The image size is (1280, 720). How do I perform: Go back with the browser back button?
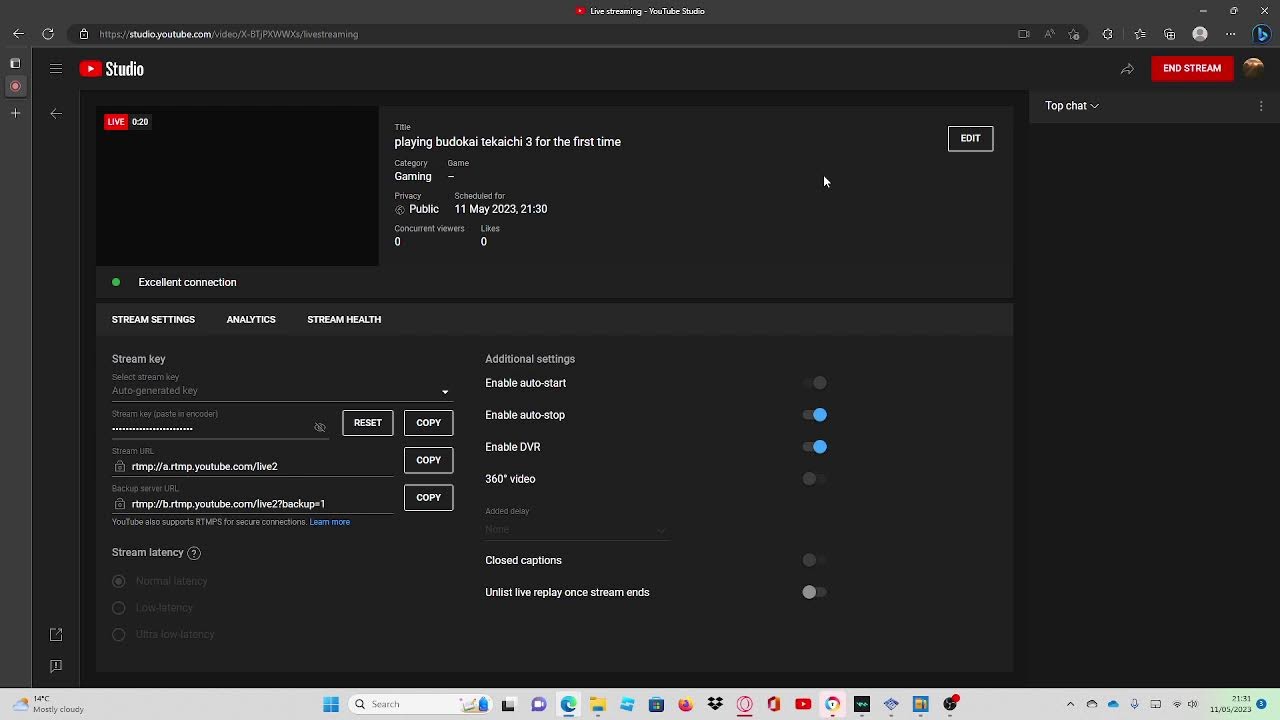click(x=18, y=34)
